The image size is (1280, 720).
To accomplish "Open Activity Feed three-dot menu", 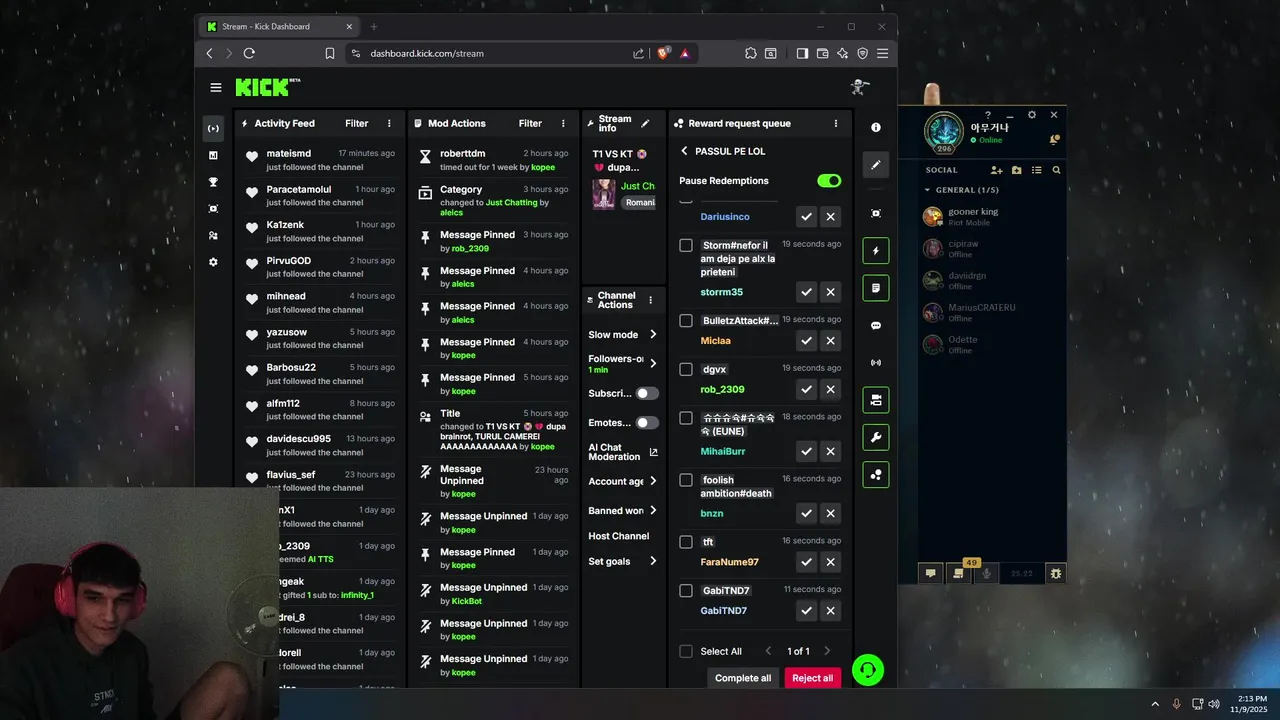I will click(x=389, y=124).
